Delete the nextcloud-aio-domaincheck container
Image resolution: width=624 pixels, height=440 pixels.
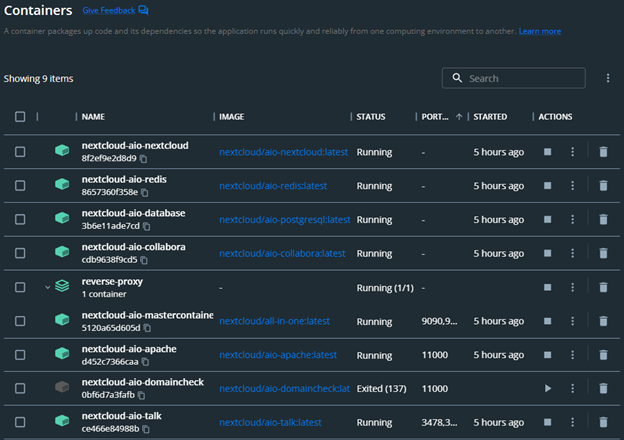603,388
